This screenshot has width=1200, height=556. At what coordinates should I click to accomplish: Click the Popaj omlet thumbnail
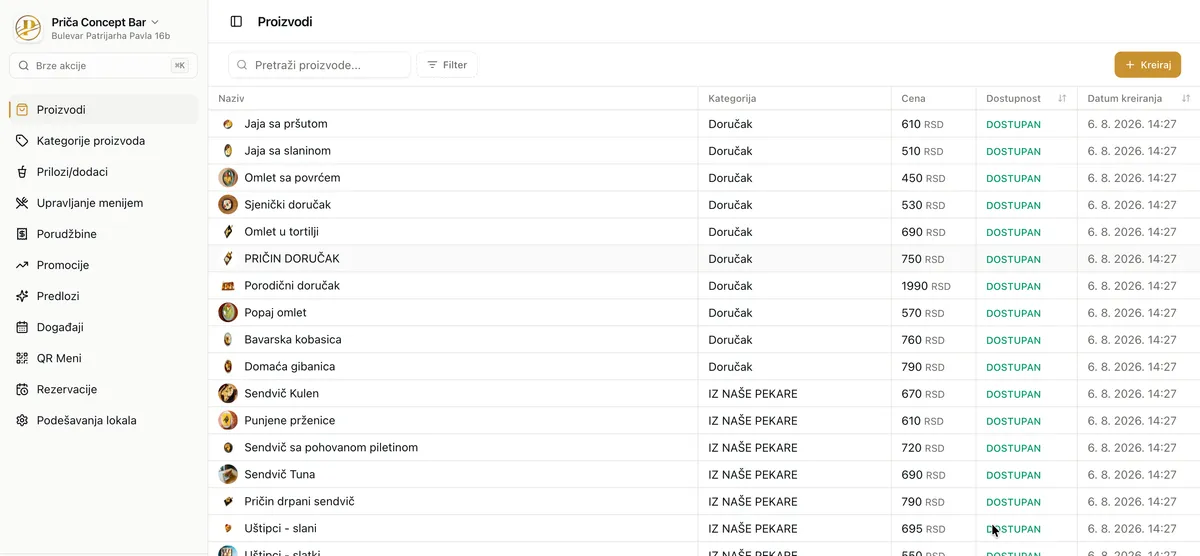pyautogui.click(x=228, y=313)
